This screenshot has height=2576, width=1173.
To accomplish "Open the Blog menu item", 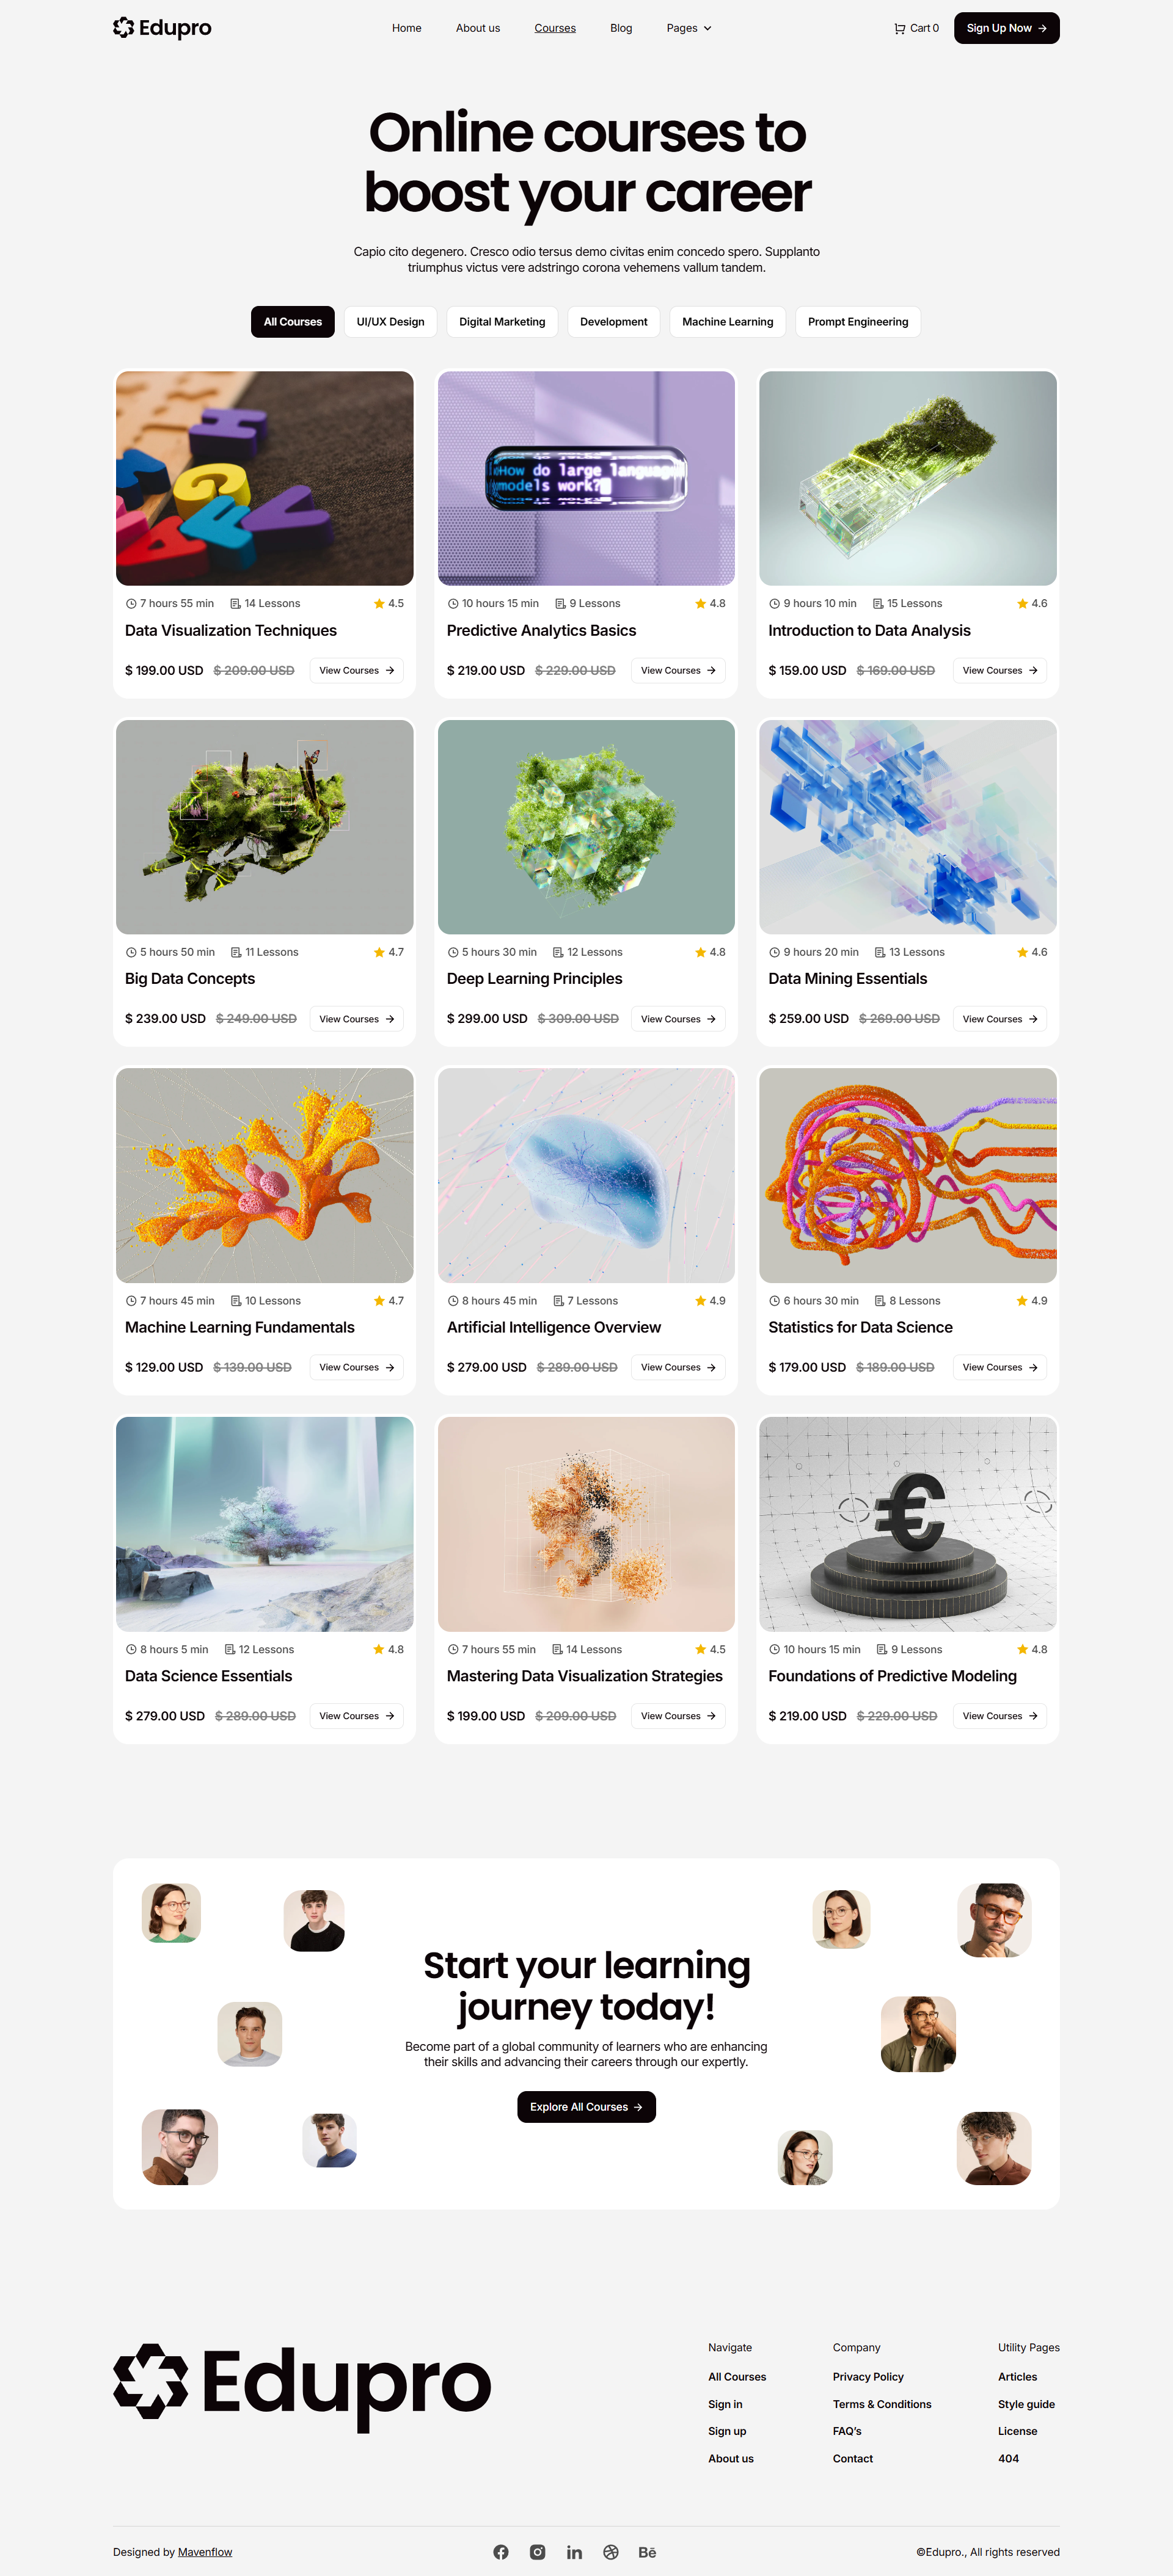I will (x=621, y=28).
